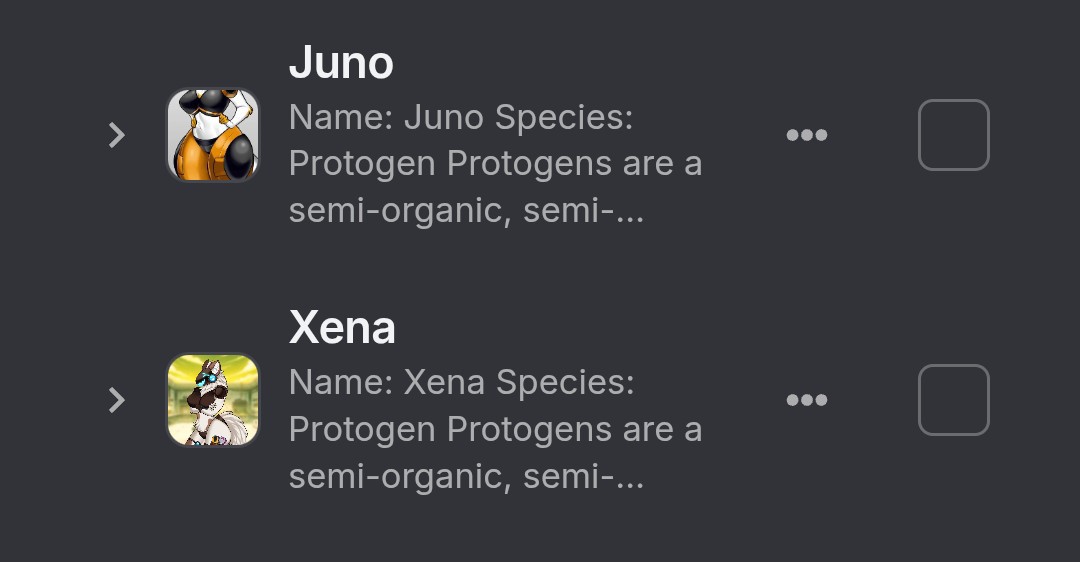Viewport: 1080px width, 562px height.
Task: Click the 'Name: Xena Species:' description line
Action: 461,382
